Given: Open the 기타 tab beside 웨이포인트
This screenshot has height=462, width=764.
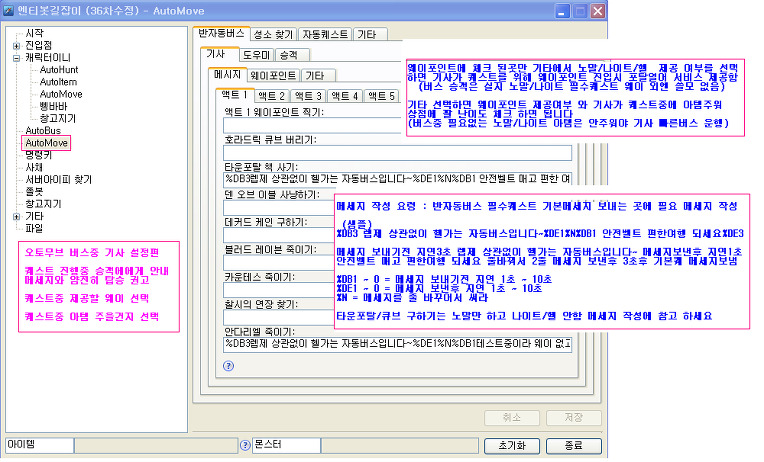Looking at the screenshot, I should [318, 76].
